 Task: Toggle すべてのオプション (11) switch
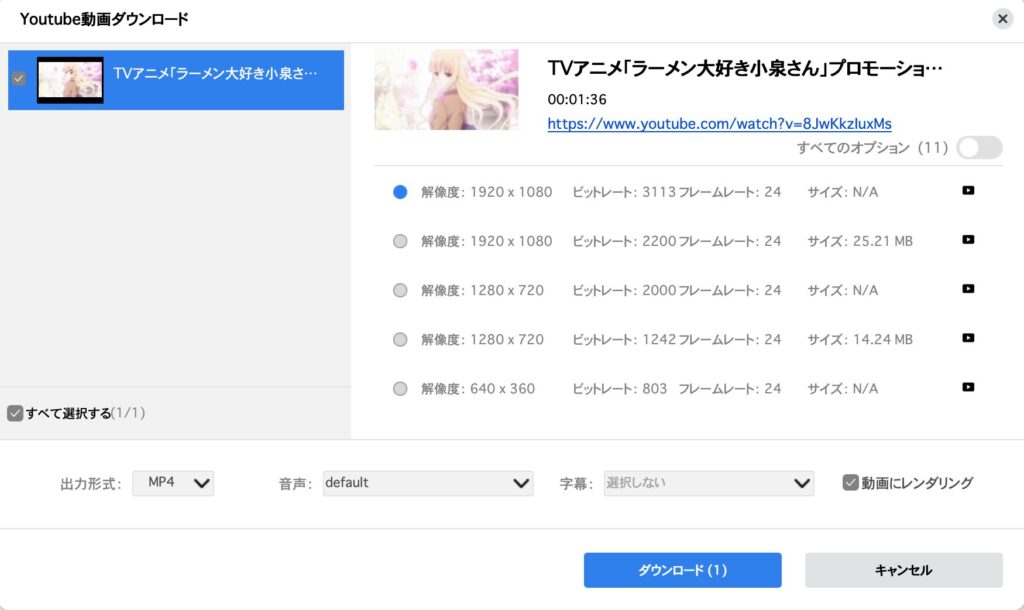point(979,148)
